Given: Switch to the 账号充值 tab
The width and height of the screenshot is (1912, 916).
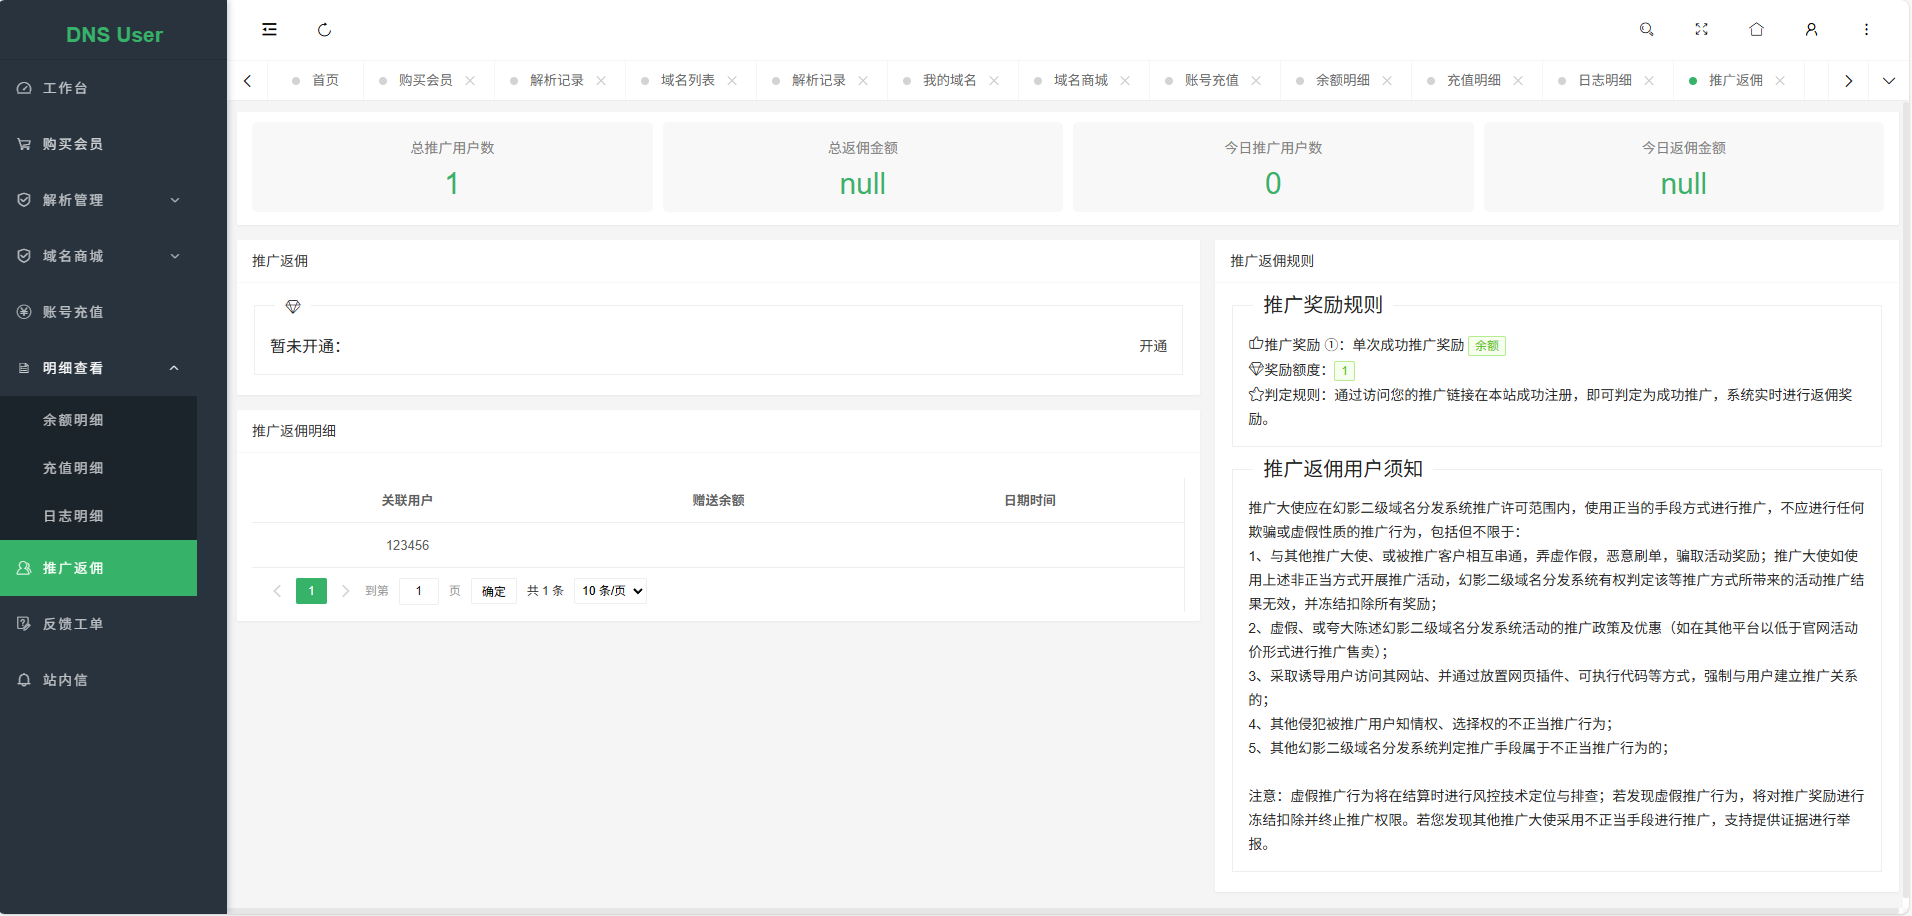Looking at the screenshot, I should pyautogui.click(x=1211, y=81).
